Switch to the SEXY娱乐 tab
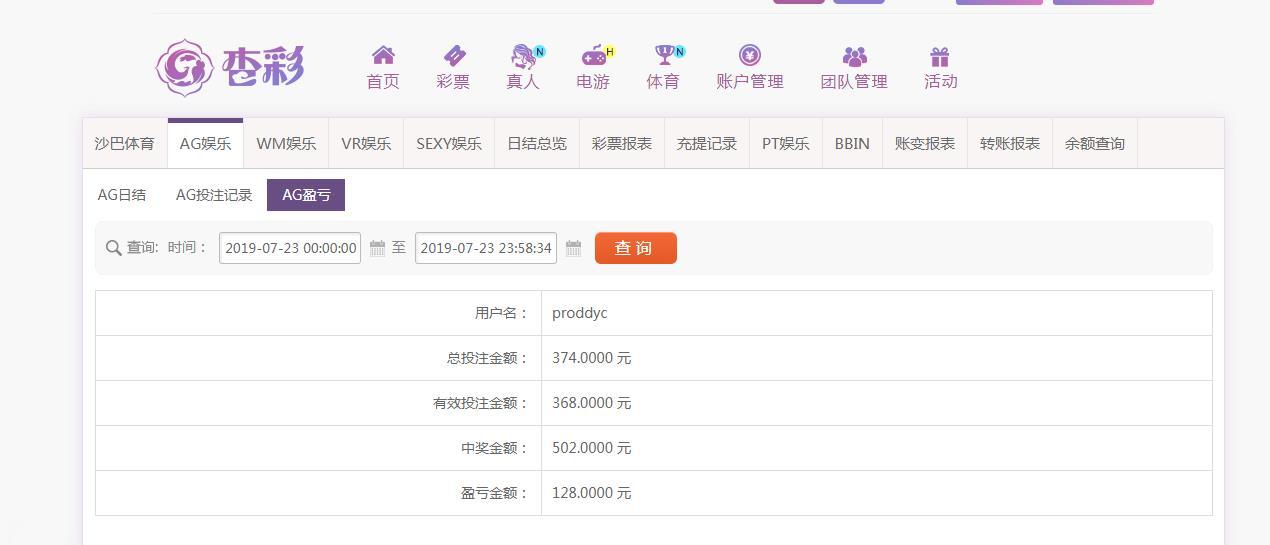 (x=449, y=143)
